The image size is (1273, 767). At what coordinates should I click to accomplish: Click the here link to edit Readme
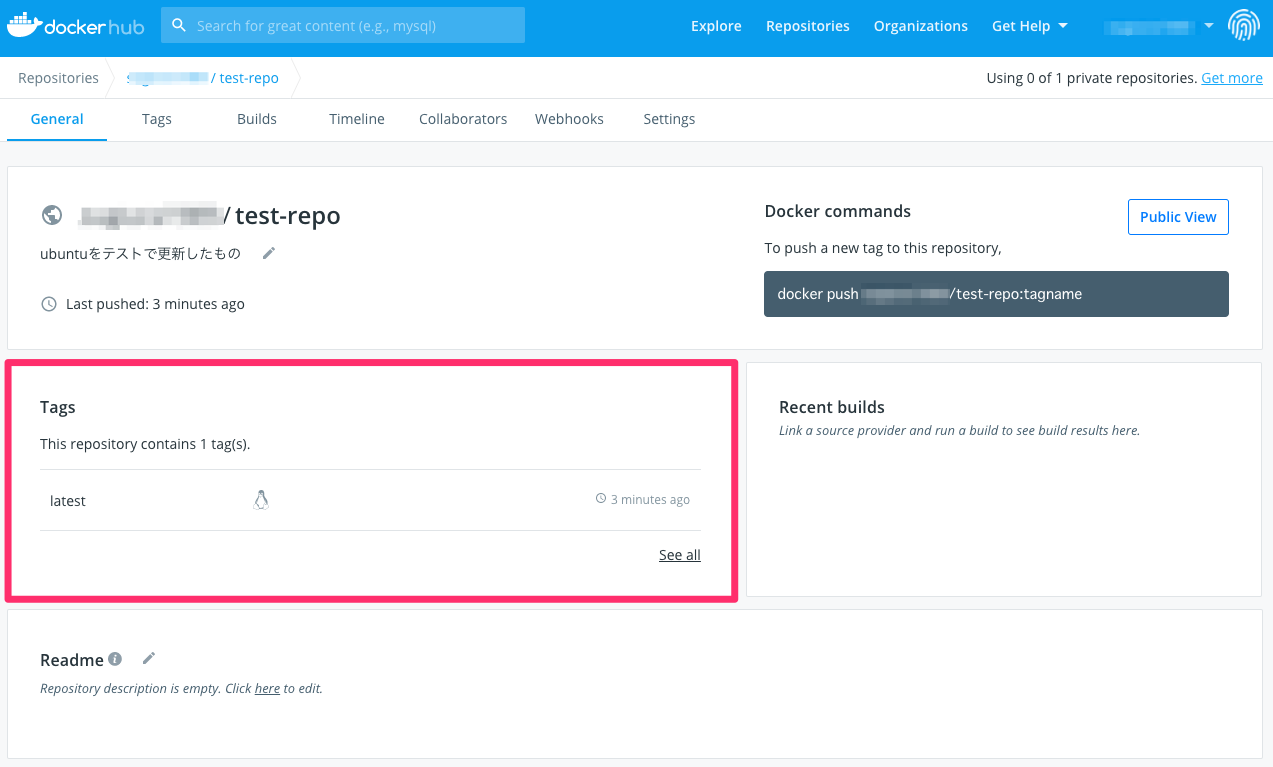coord(267,688)
